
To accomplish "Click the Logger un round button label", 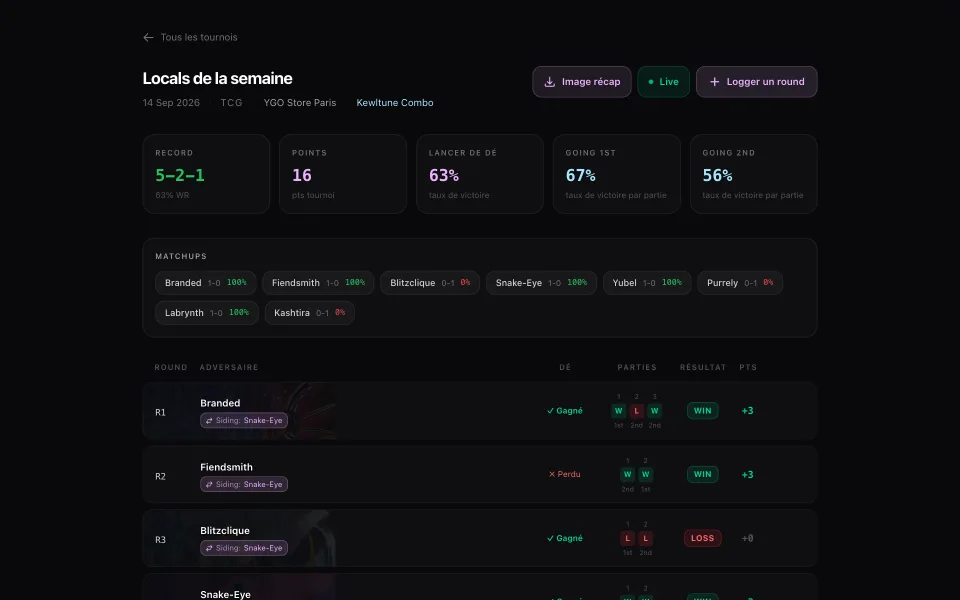I will tap(765, 82).
